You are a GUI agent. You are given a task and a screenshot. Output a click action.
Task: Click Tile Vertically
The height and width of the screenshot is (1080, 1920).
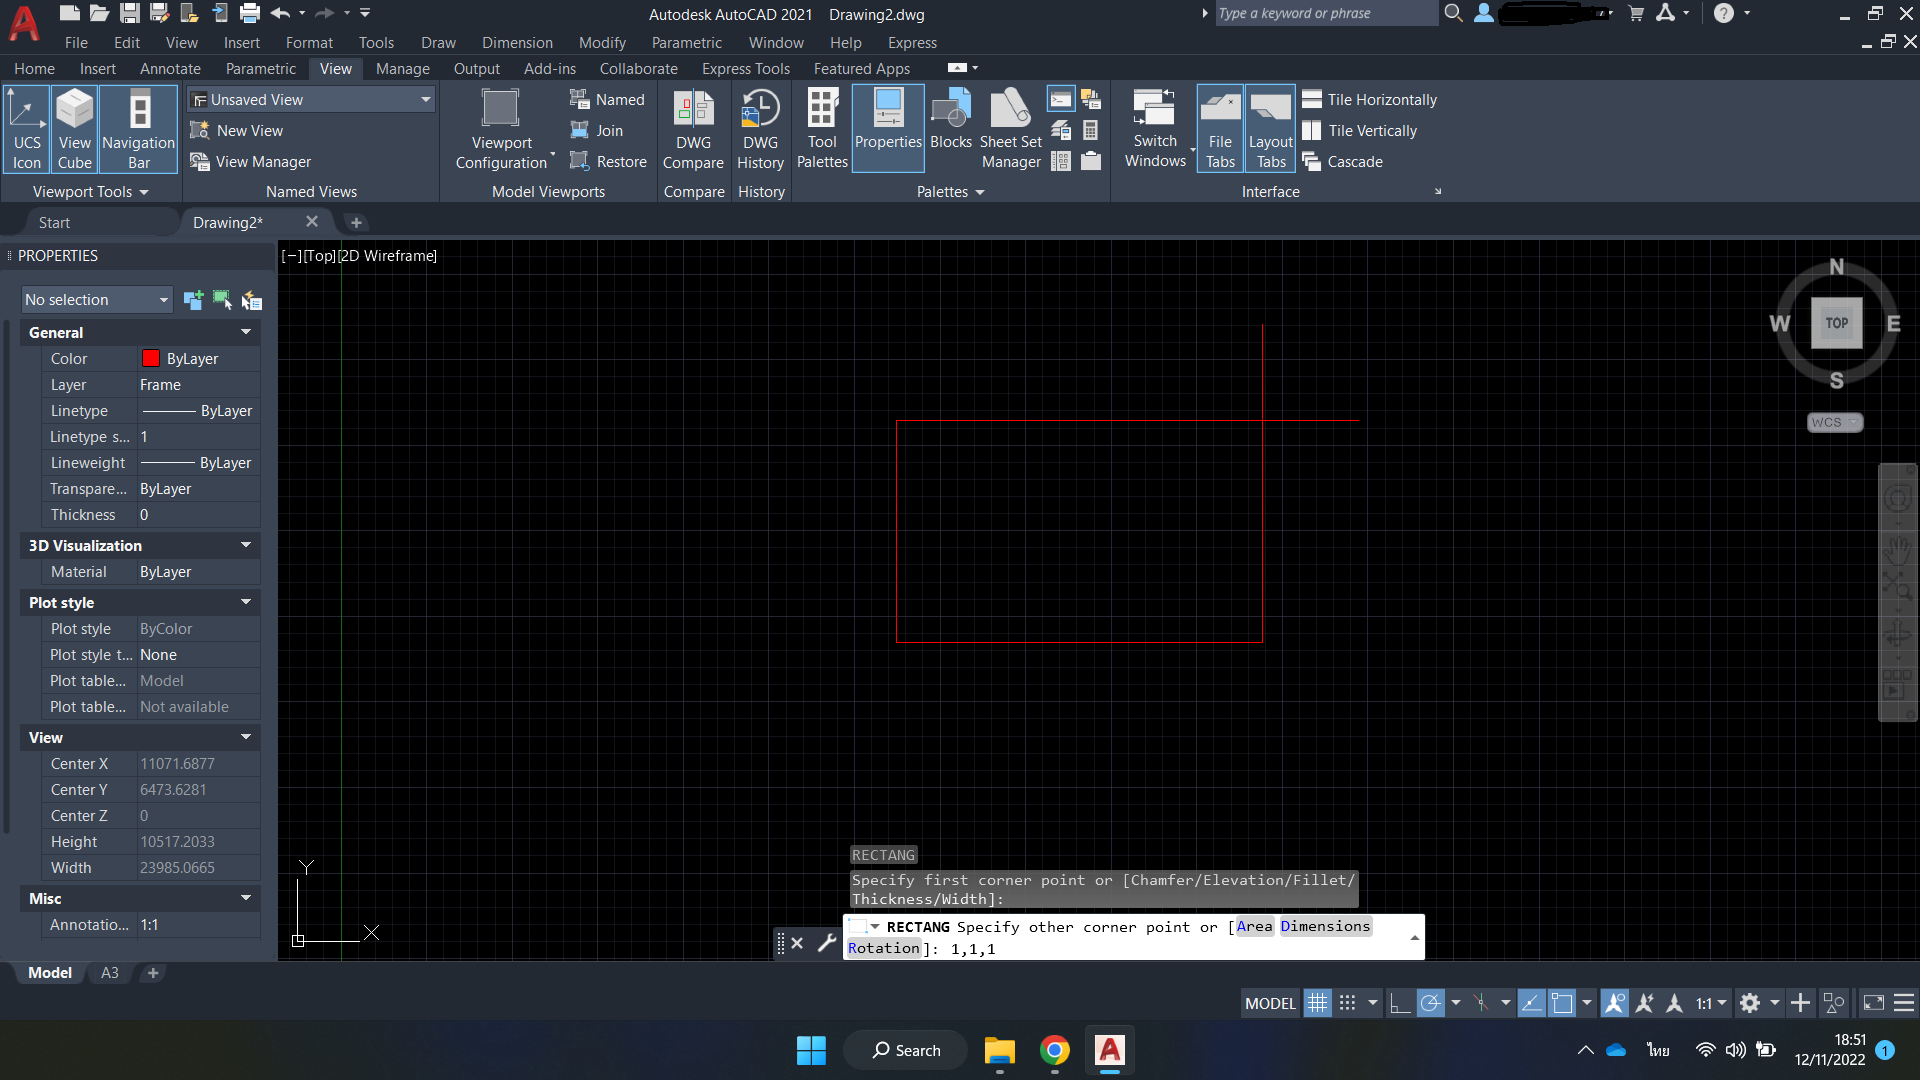(x=1359, y=130)
